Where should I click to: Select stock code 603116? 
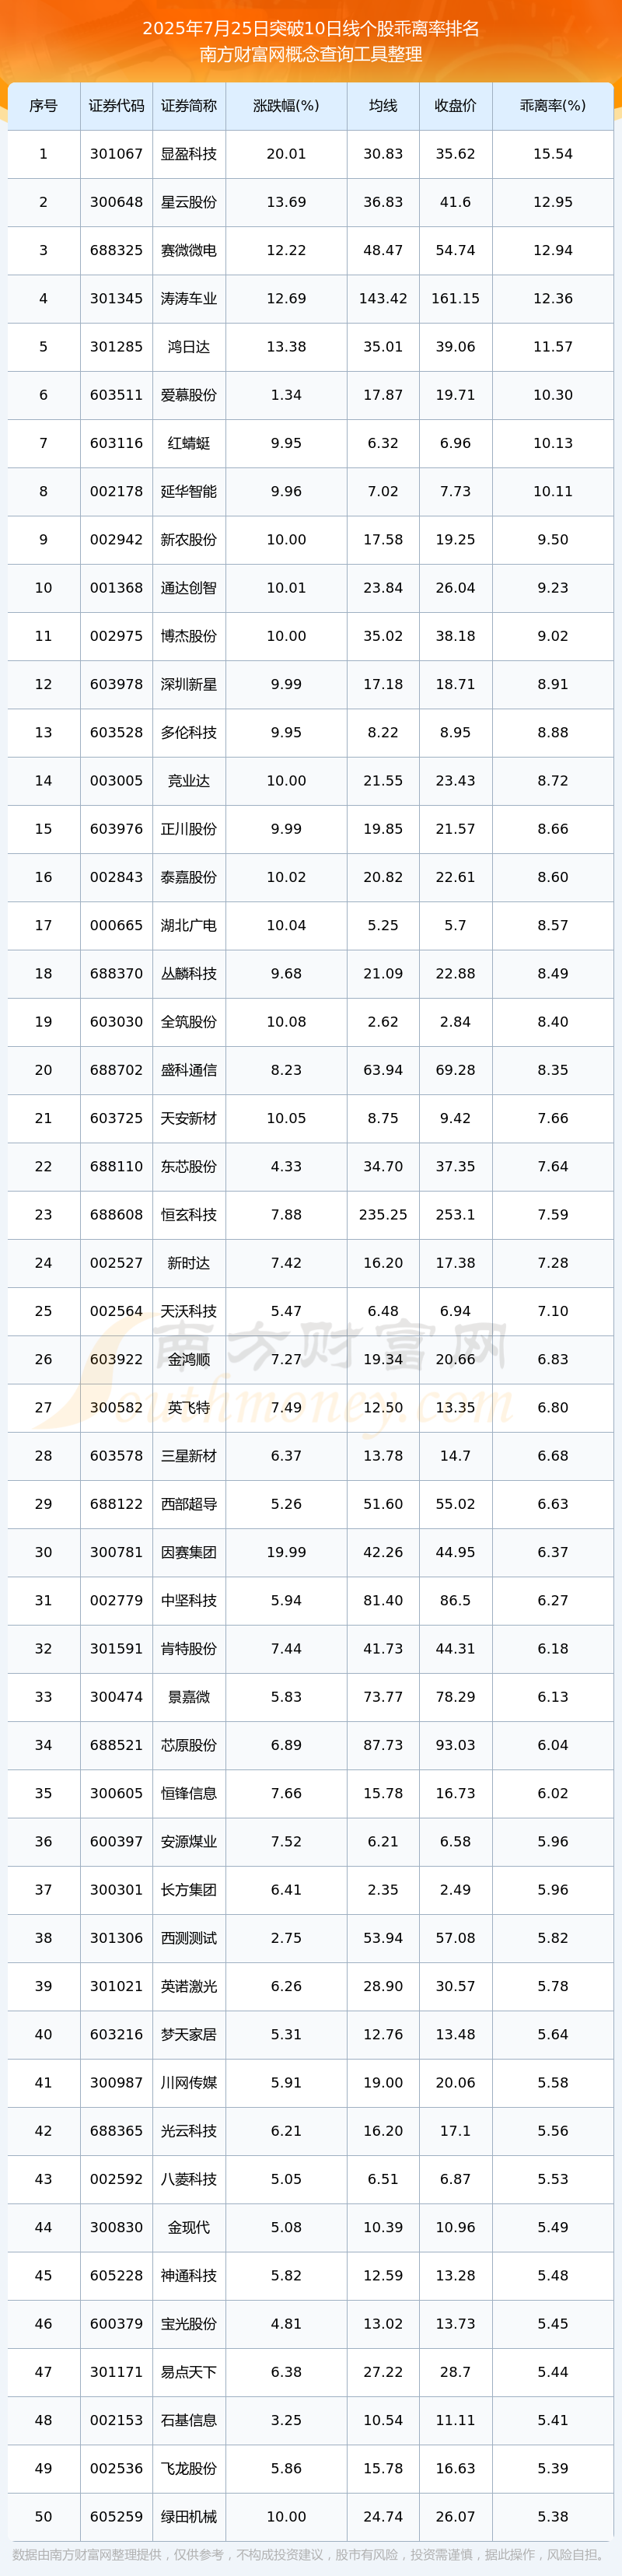coord(116,443)
